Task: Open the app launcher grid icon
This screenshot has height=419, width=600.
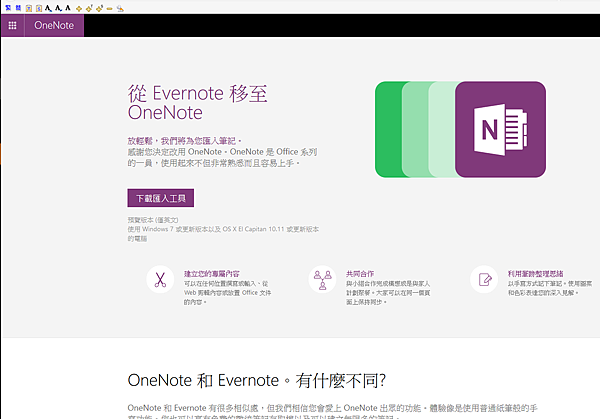Action: click(12, 25)
